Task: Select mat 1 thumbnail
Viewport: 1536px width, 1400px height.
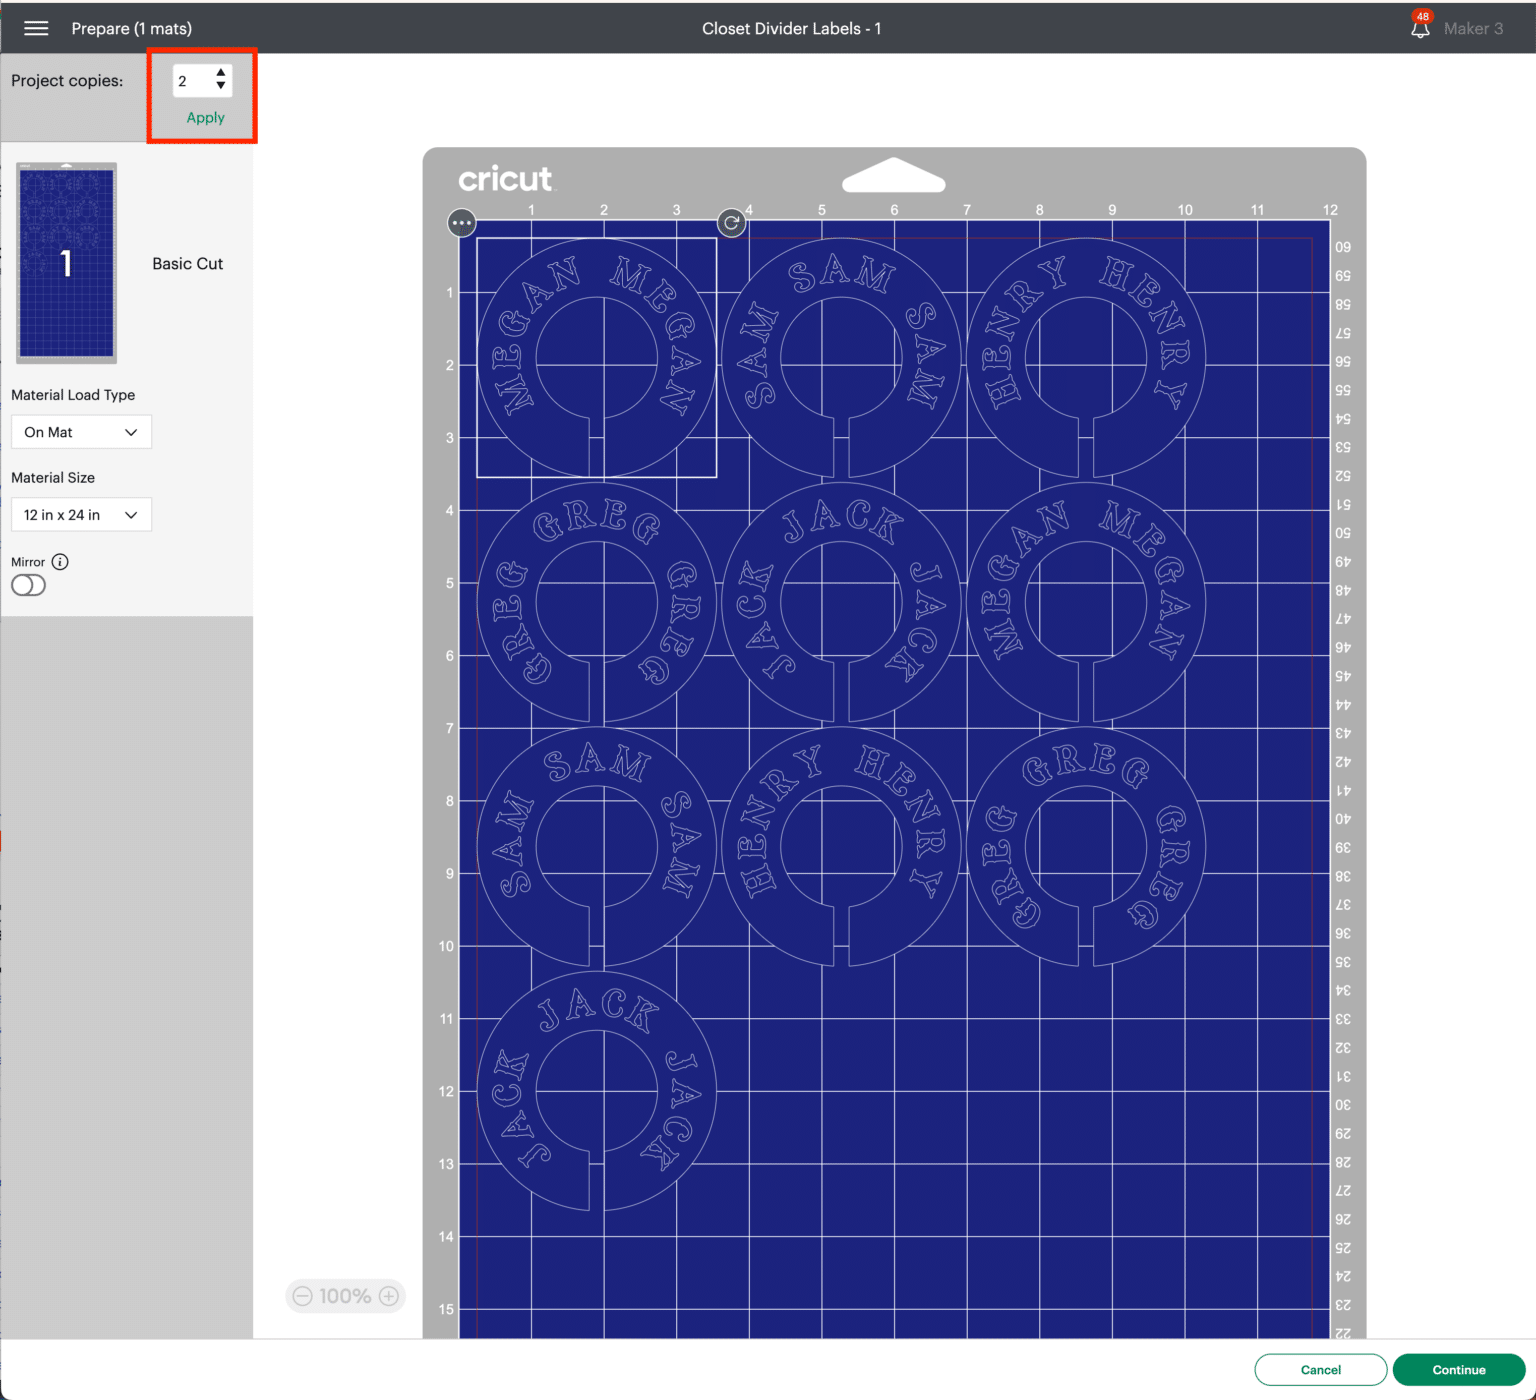Action: tap(67, 263)
